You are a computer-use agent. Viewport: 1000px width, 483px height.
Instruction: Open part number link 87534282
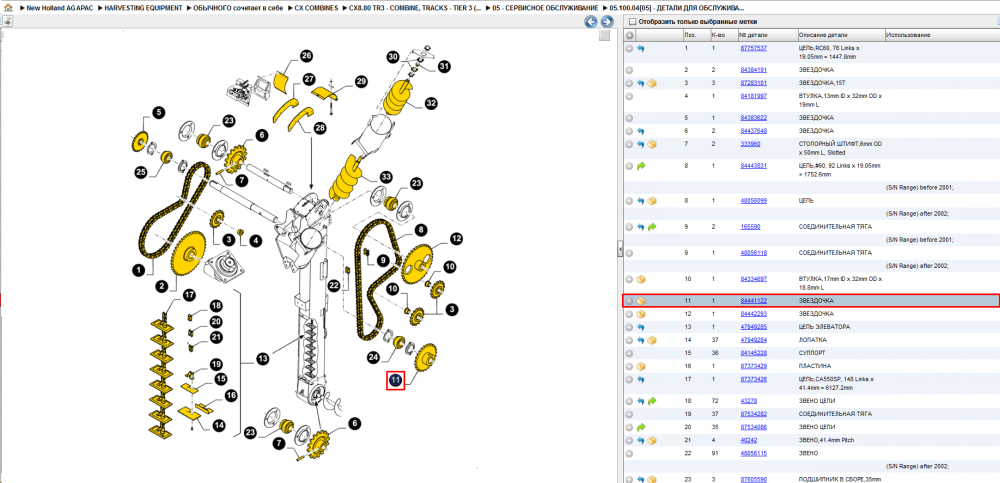(x=753, y=414)
